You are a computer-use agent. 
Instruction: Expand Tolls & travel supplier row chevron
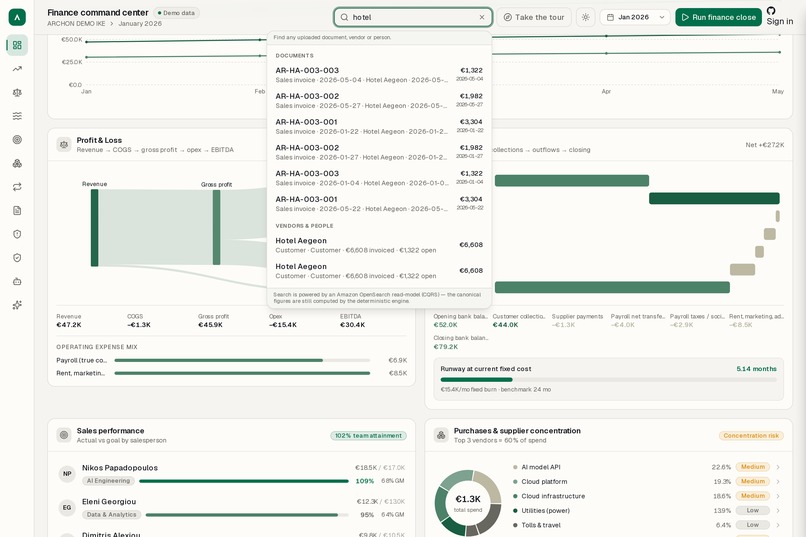pos(778,525)
